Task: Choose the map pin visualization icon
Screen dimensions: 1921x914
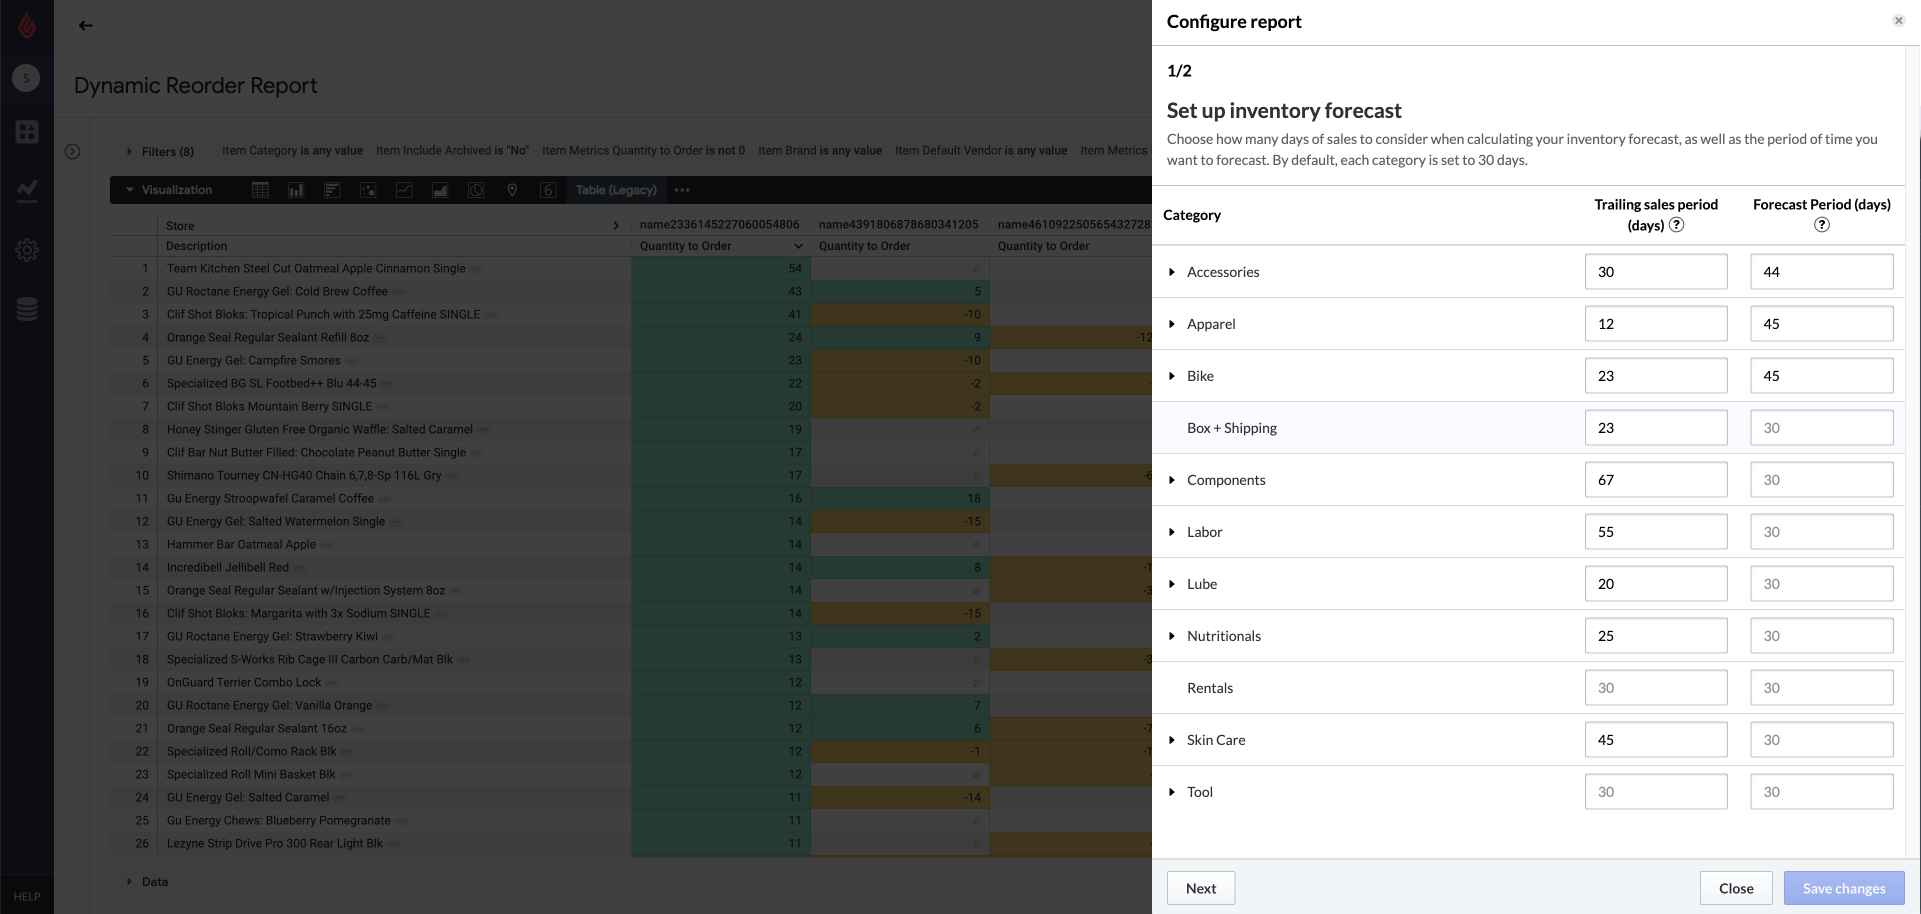Action: pyautogui.click(x=512, y=190)
